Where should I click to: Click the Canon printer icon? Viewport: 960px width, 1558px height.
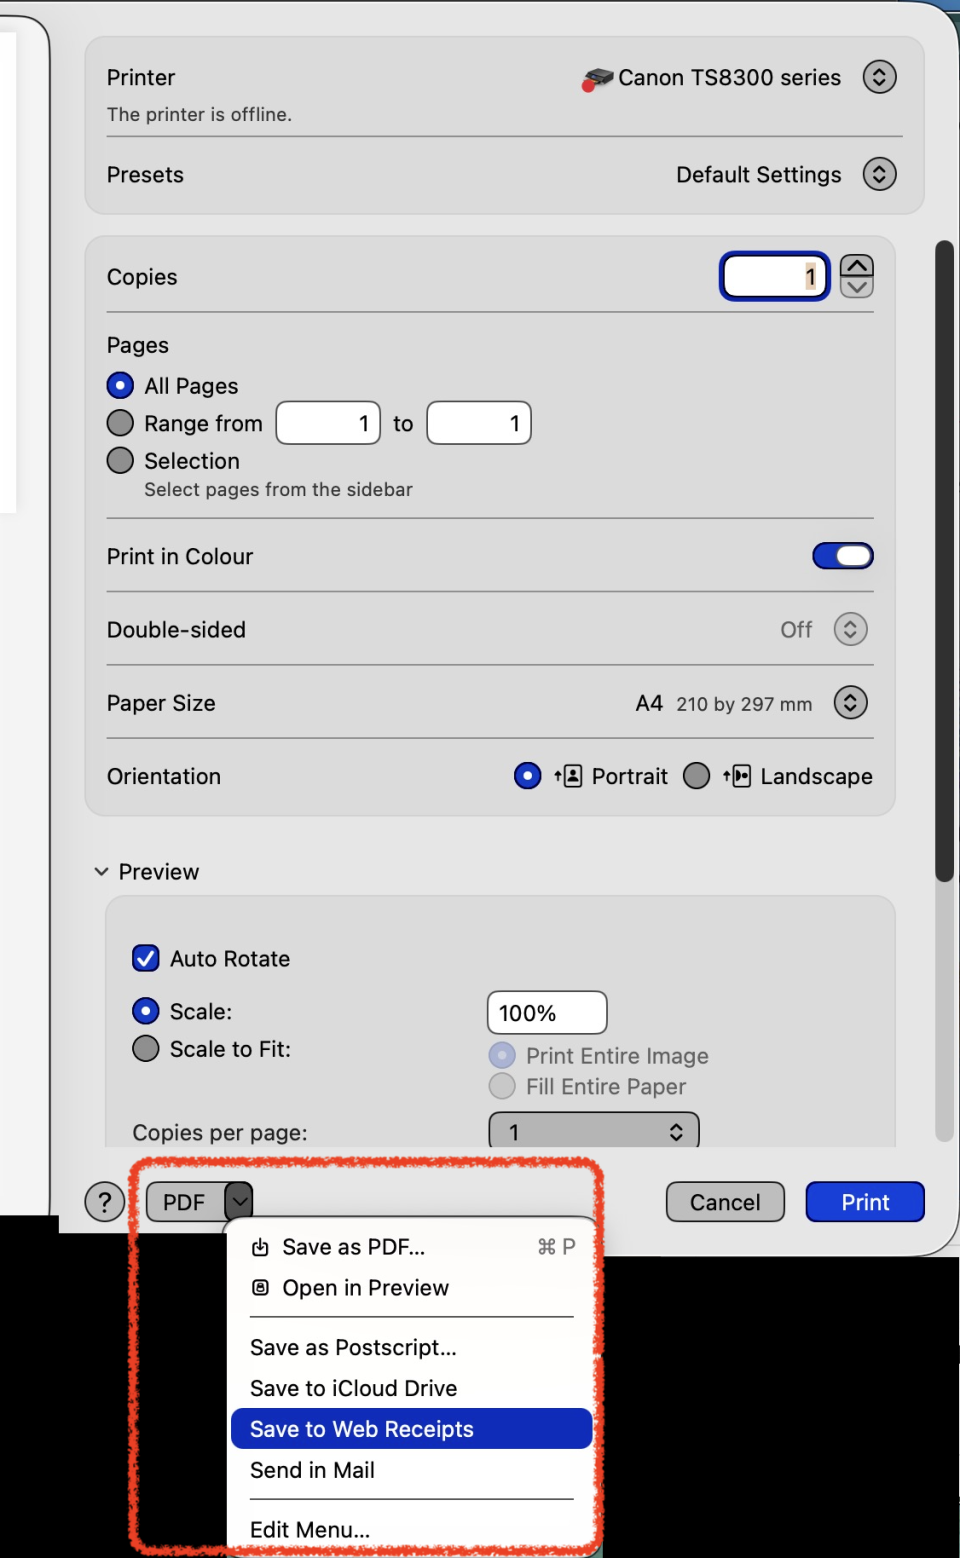pyautogui.click(x=597, y=79)
